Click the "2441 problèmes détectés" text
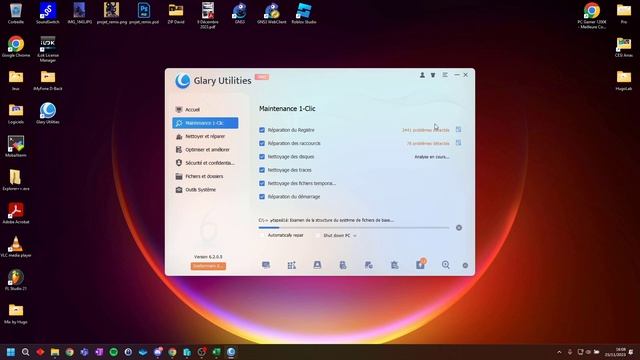The height and width of the screenshot is (360, 640). tap(425, 130)
